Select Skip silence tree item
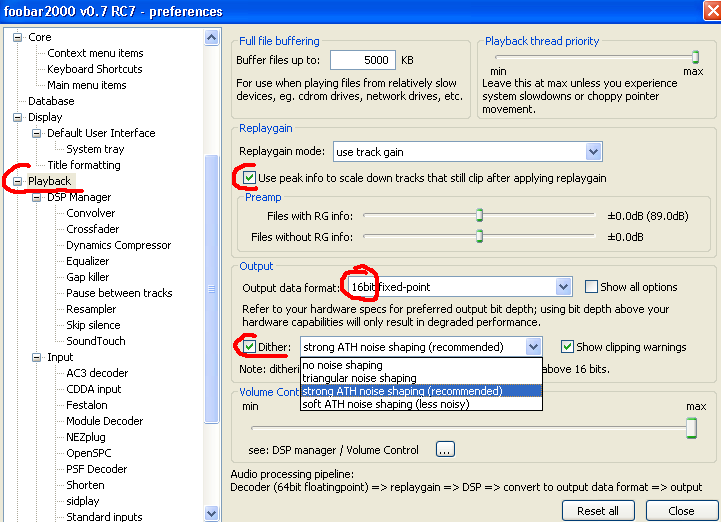Viewport: 721px width, 522px height. pyautogui.click(x=93, y=325)
